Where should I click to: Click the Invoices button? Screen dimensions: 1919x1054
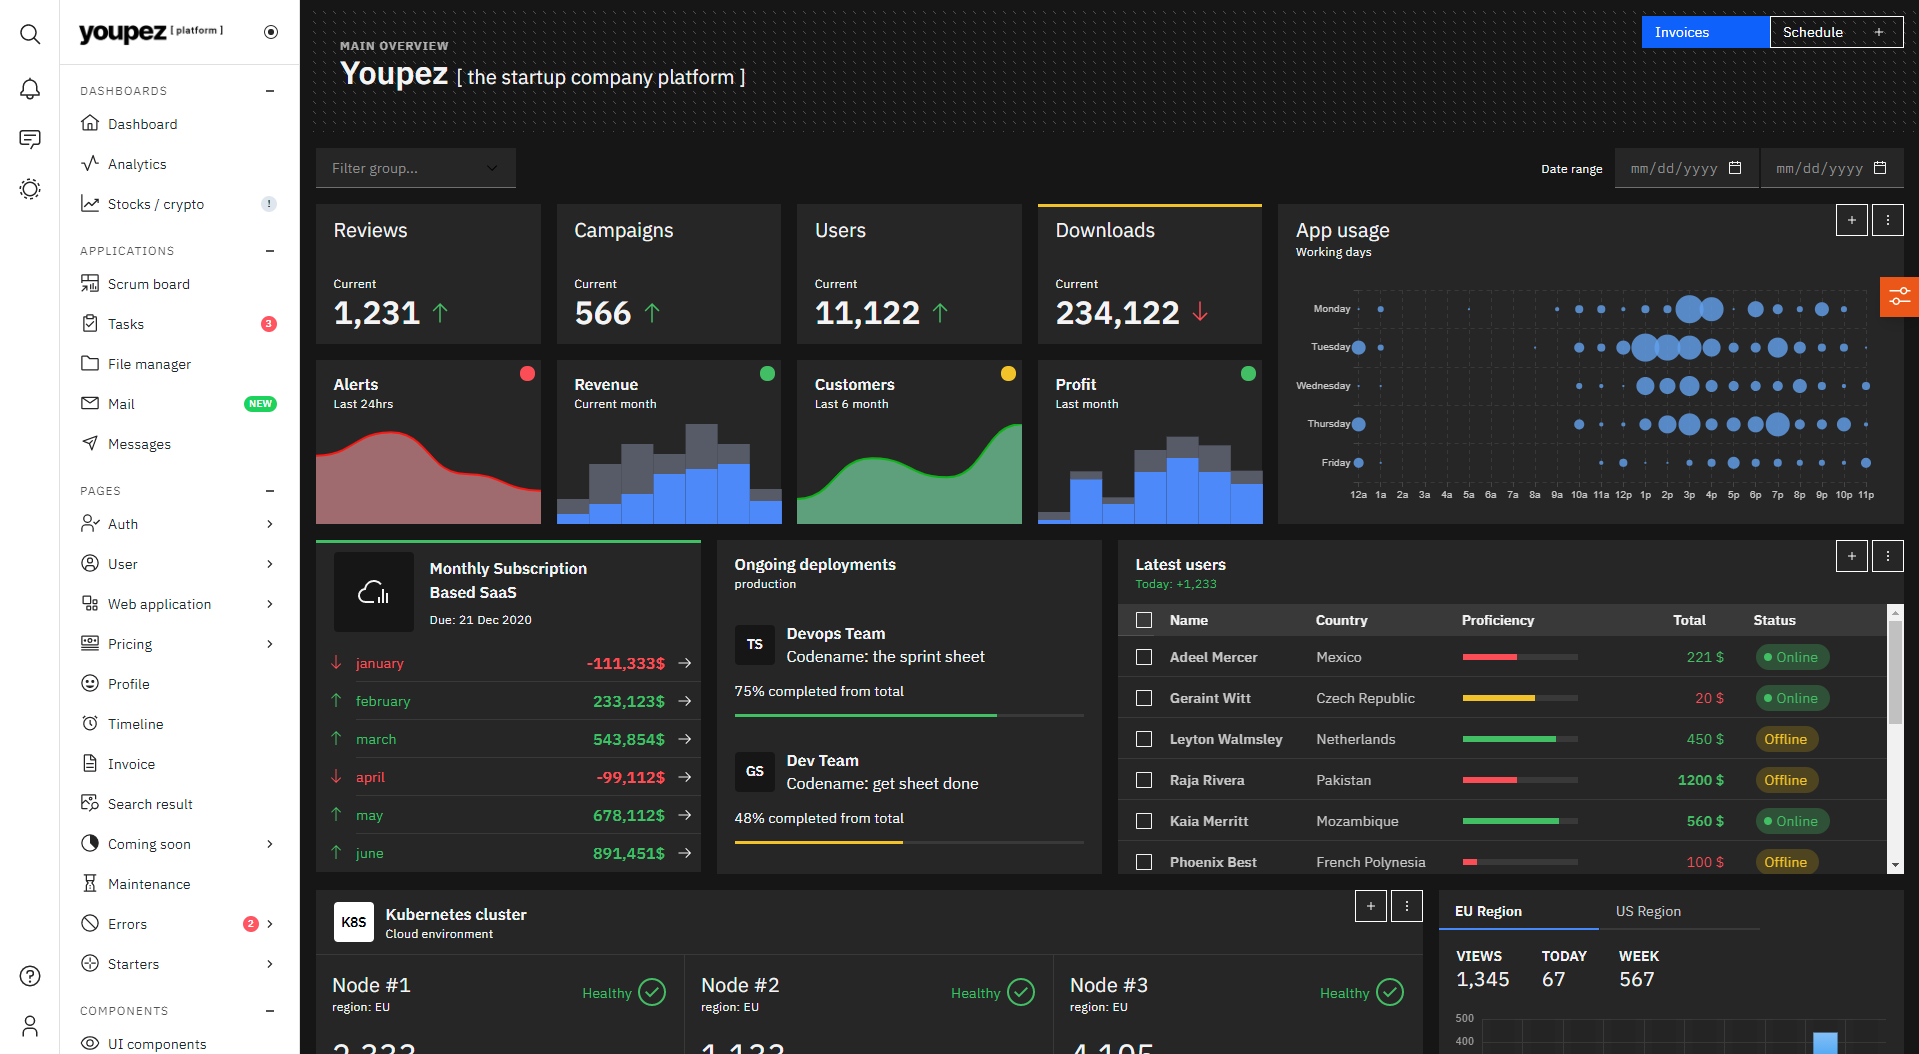point(1681,31)
